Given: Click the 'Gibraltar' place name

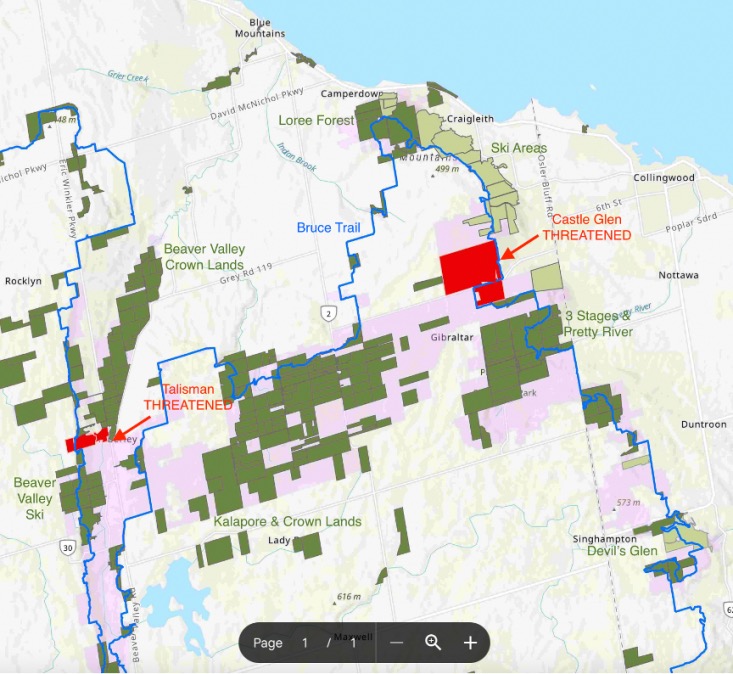Looking at the screenshot, I should pos(452,337).
